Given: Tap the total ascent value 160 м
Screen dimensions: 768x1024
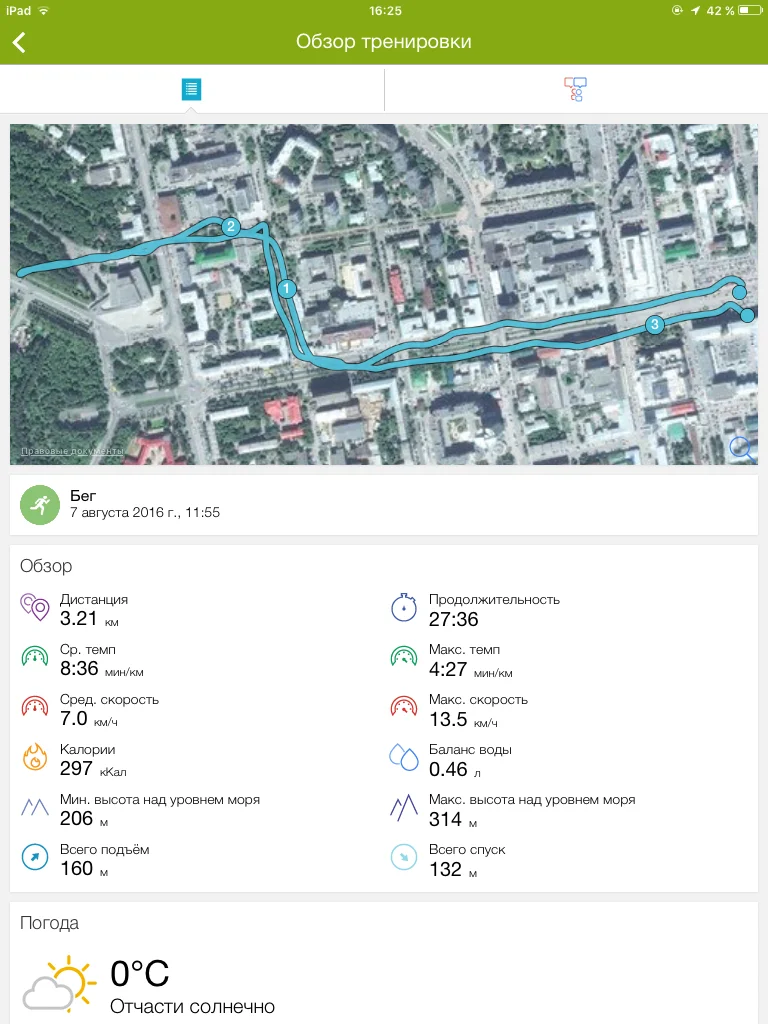Looking at the screenshot, I should point(84,869).
